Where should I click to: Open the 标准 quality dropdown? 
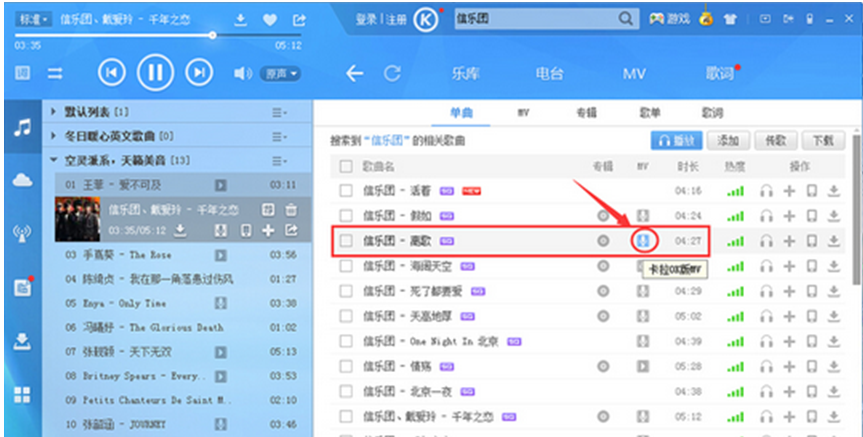tap(34, 19)
